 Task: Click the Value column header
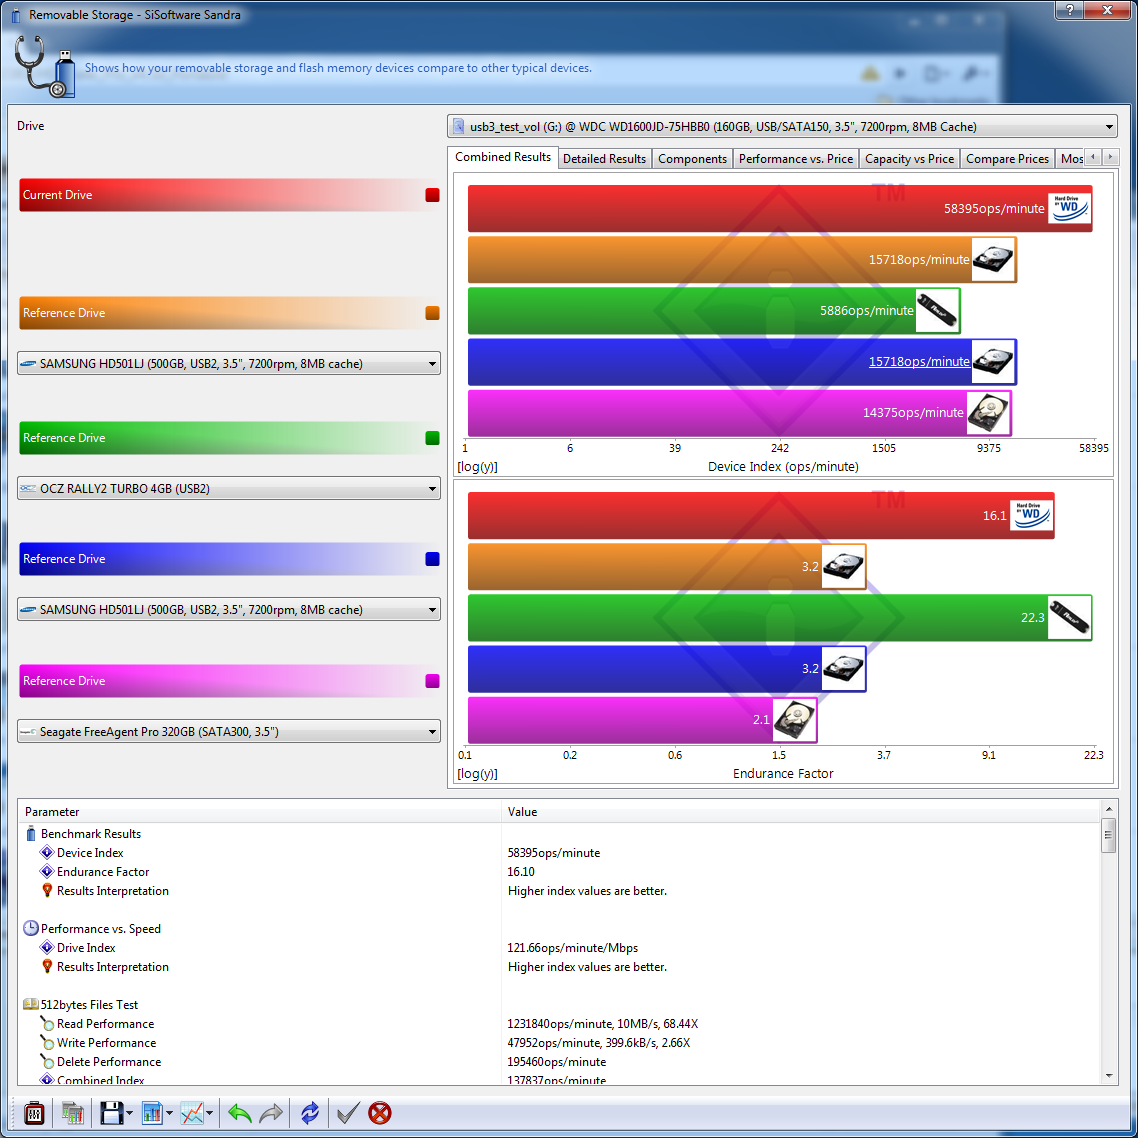click(801, 811)
